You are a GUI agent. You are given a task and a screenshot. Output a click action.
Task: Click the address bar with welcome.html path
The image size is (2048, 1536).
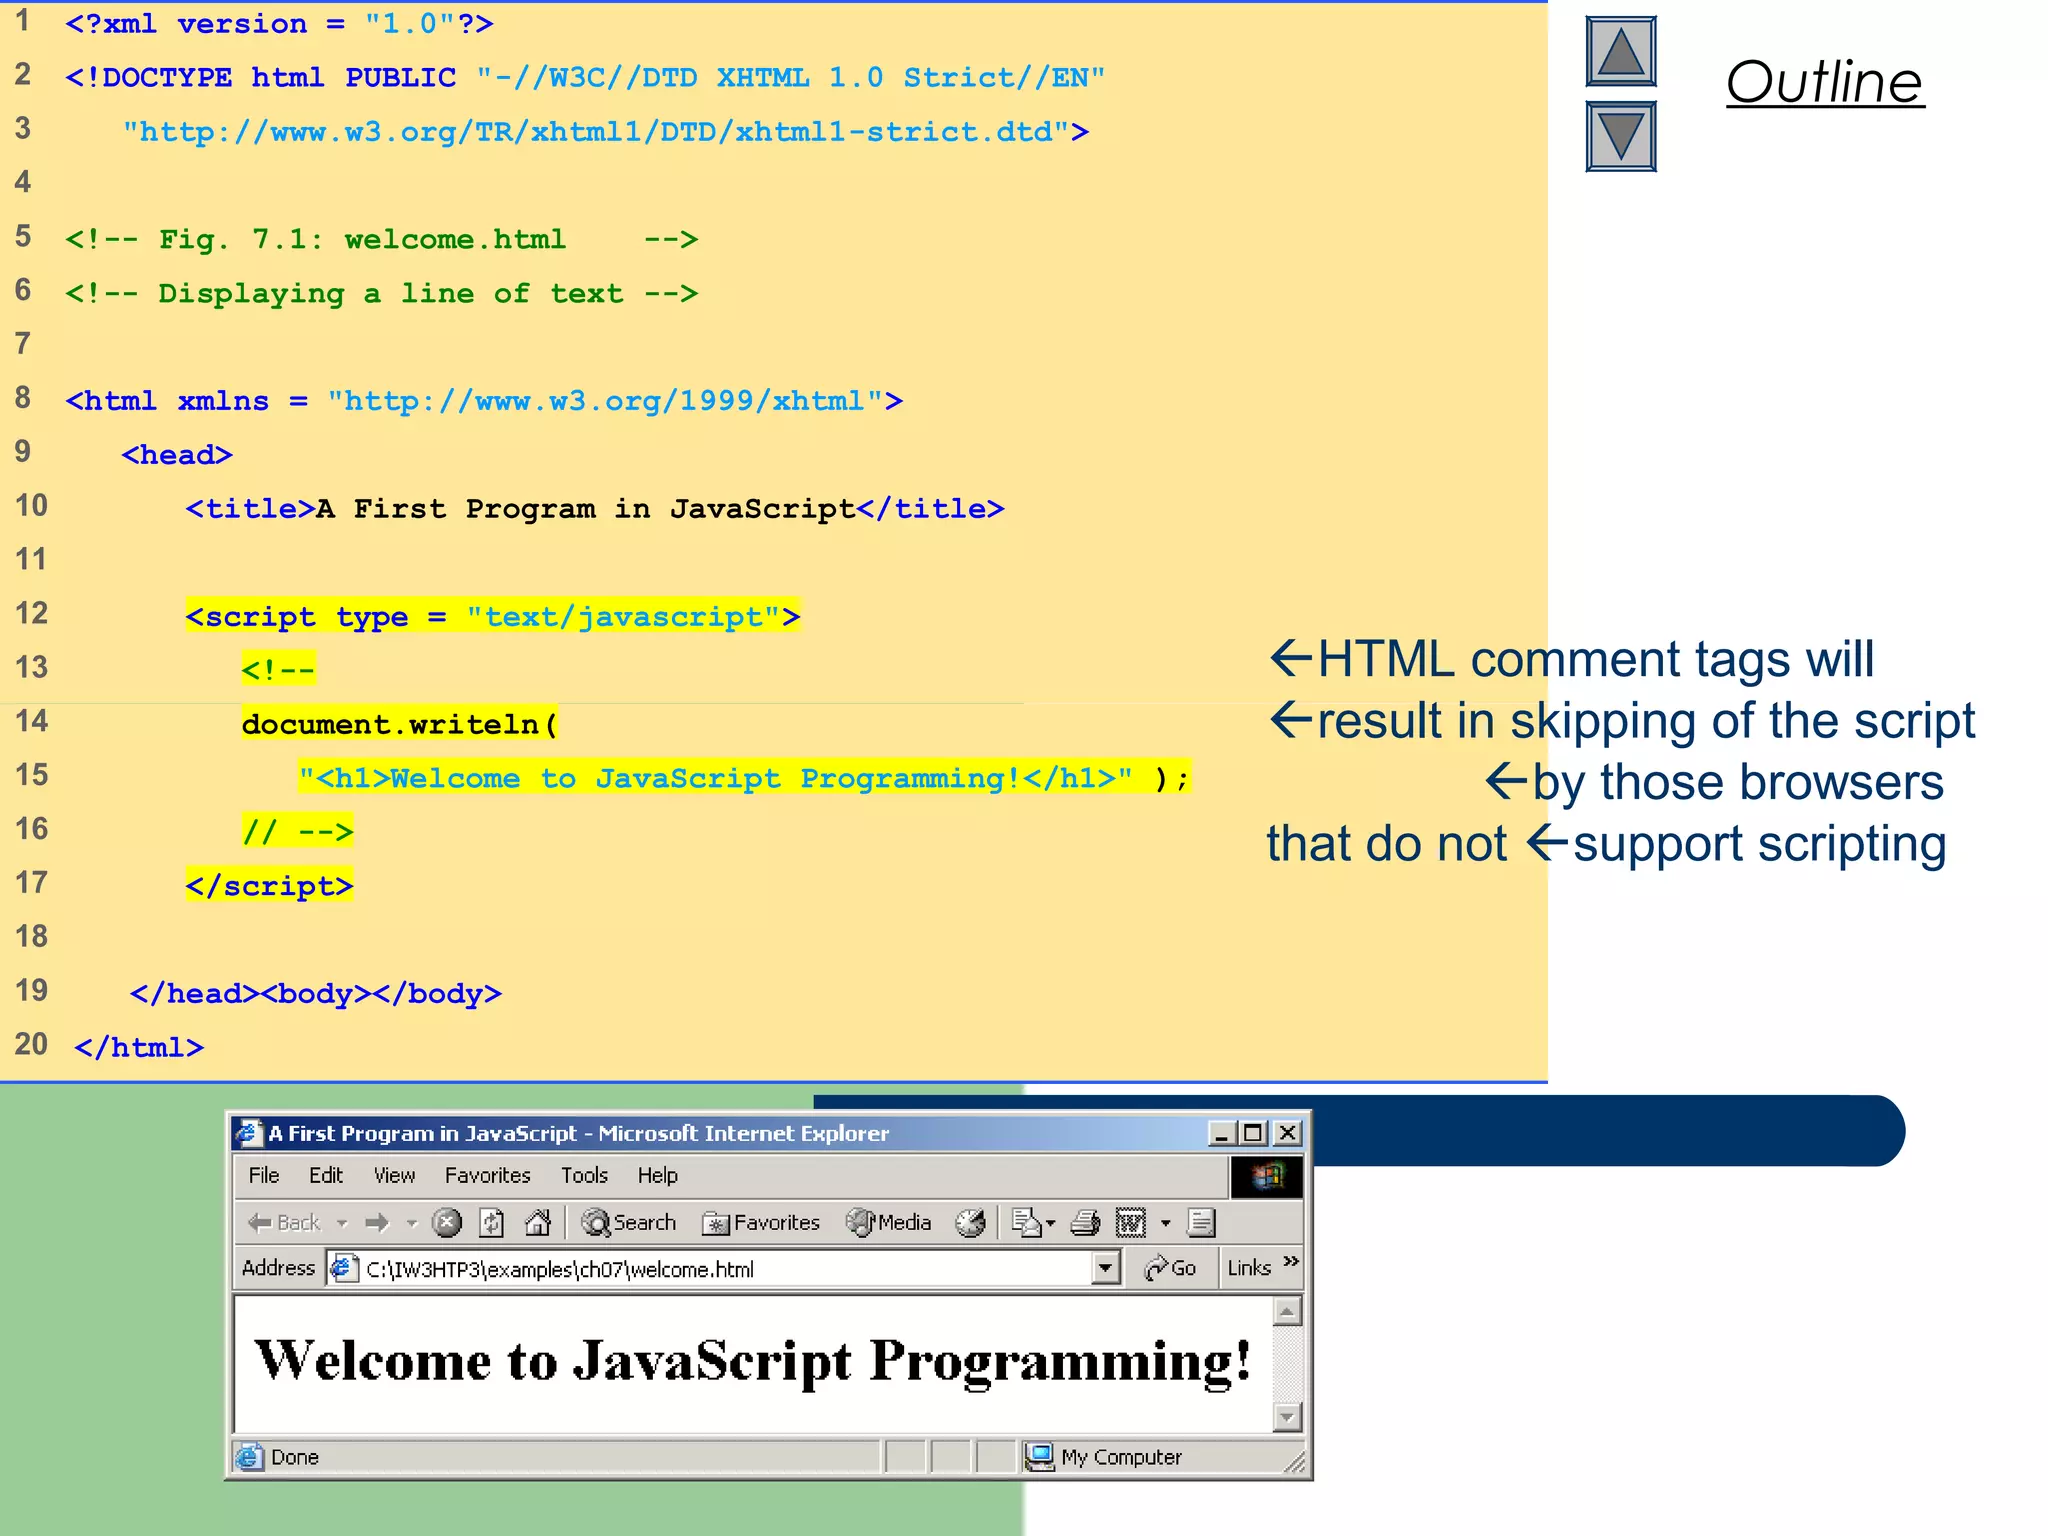(x=725, y=1269)
